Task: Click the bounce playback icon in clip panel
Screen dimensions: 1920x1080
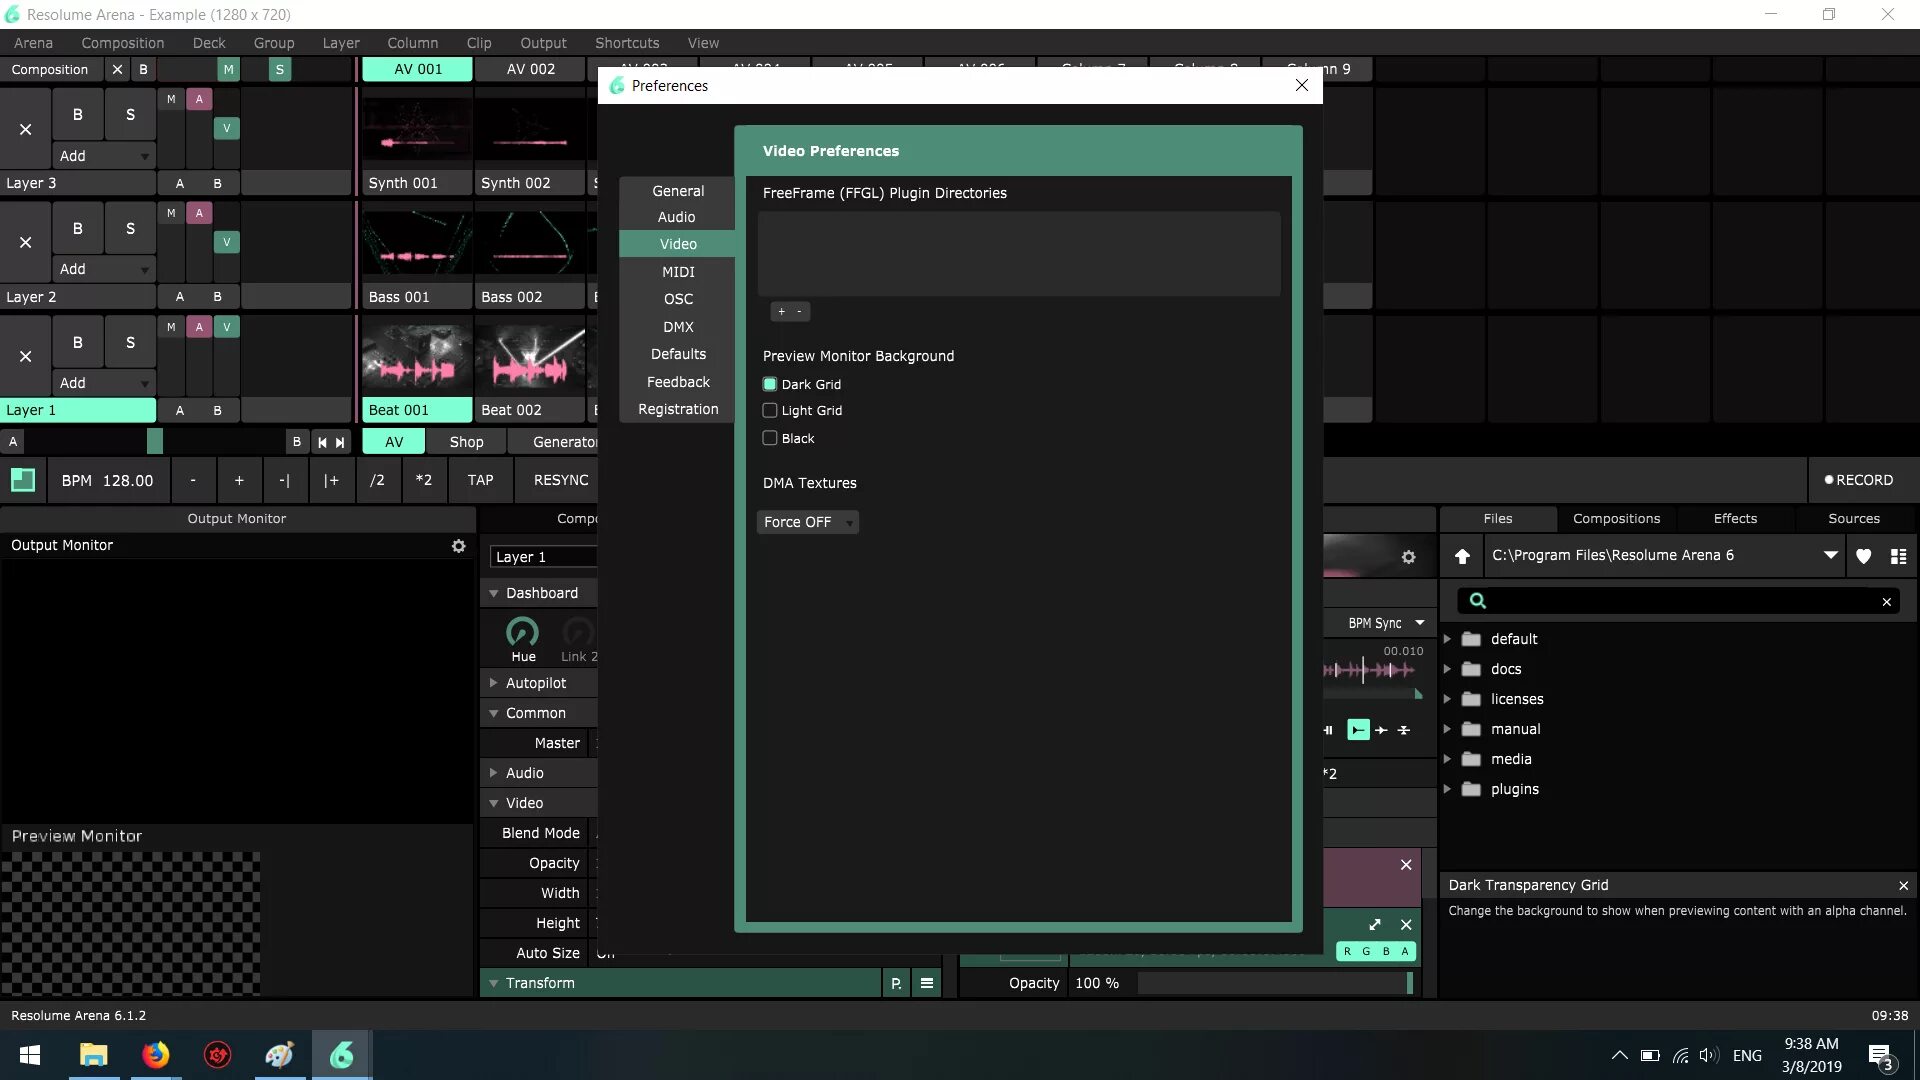Action: (1404, 730)
